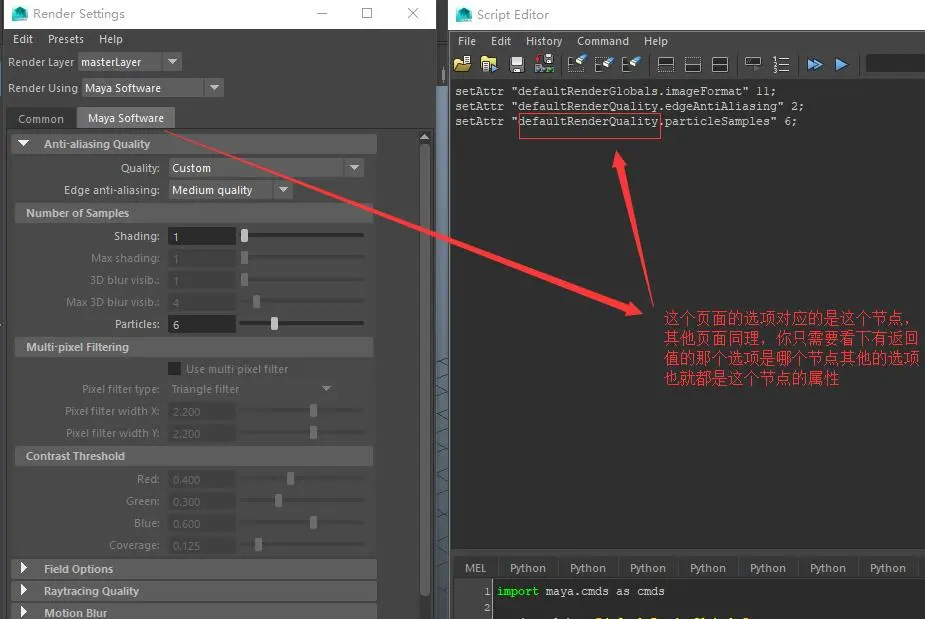Click the Red contrast threshold field

coord(202,480)
